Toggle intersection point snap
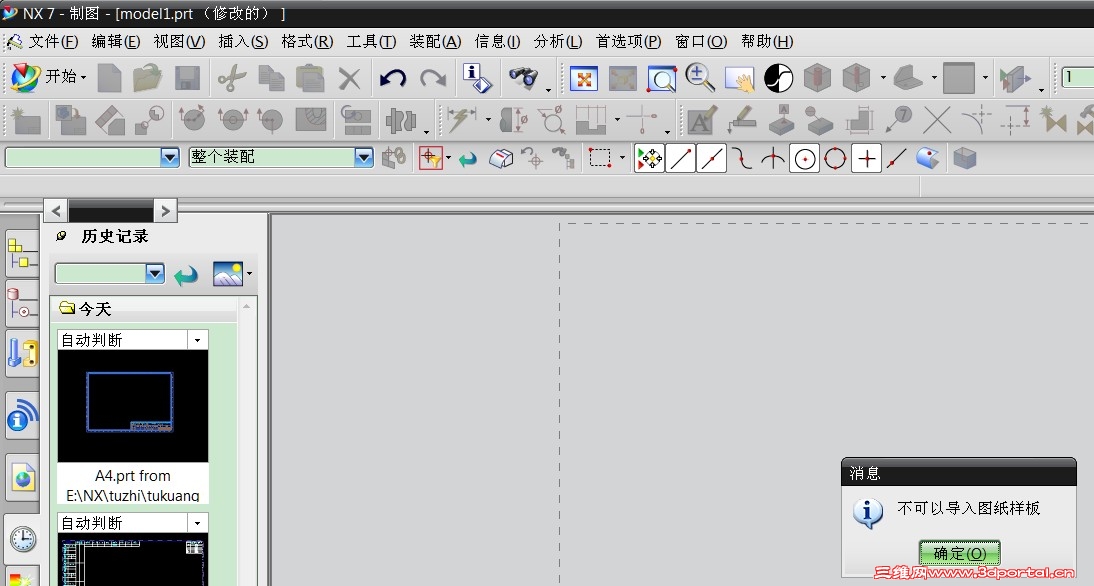This screenshot has width=1094, height=586. click(773, 158)
